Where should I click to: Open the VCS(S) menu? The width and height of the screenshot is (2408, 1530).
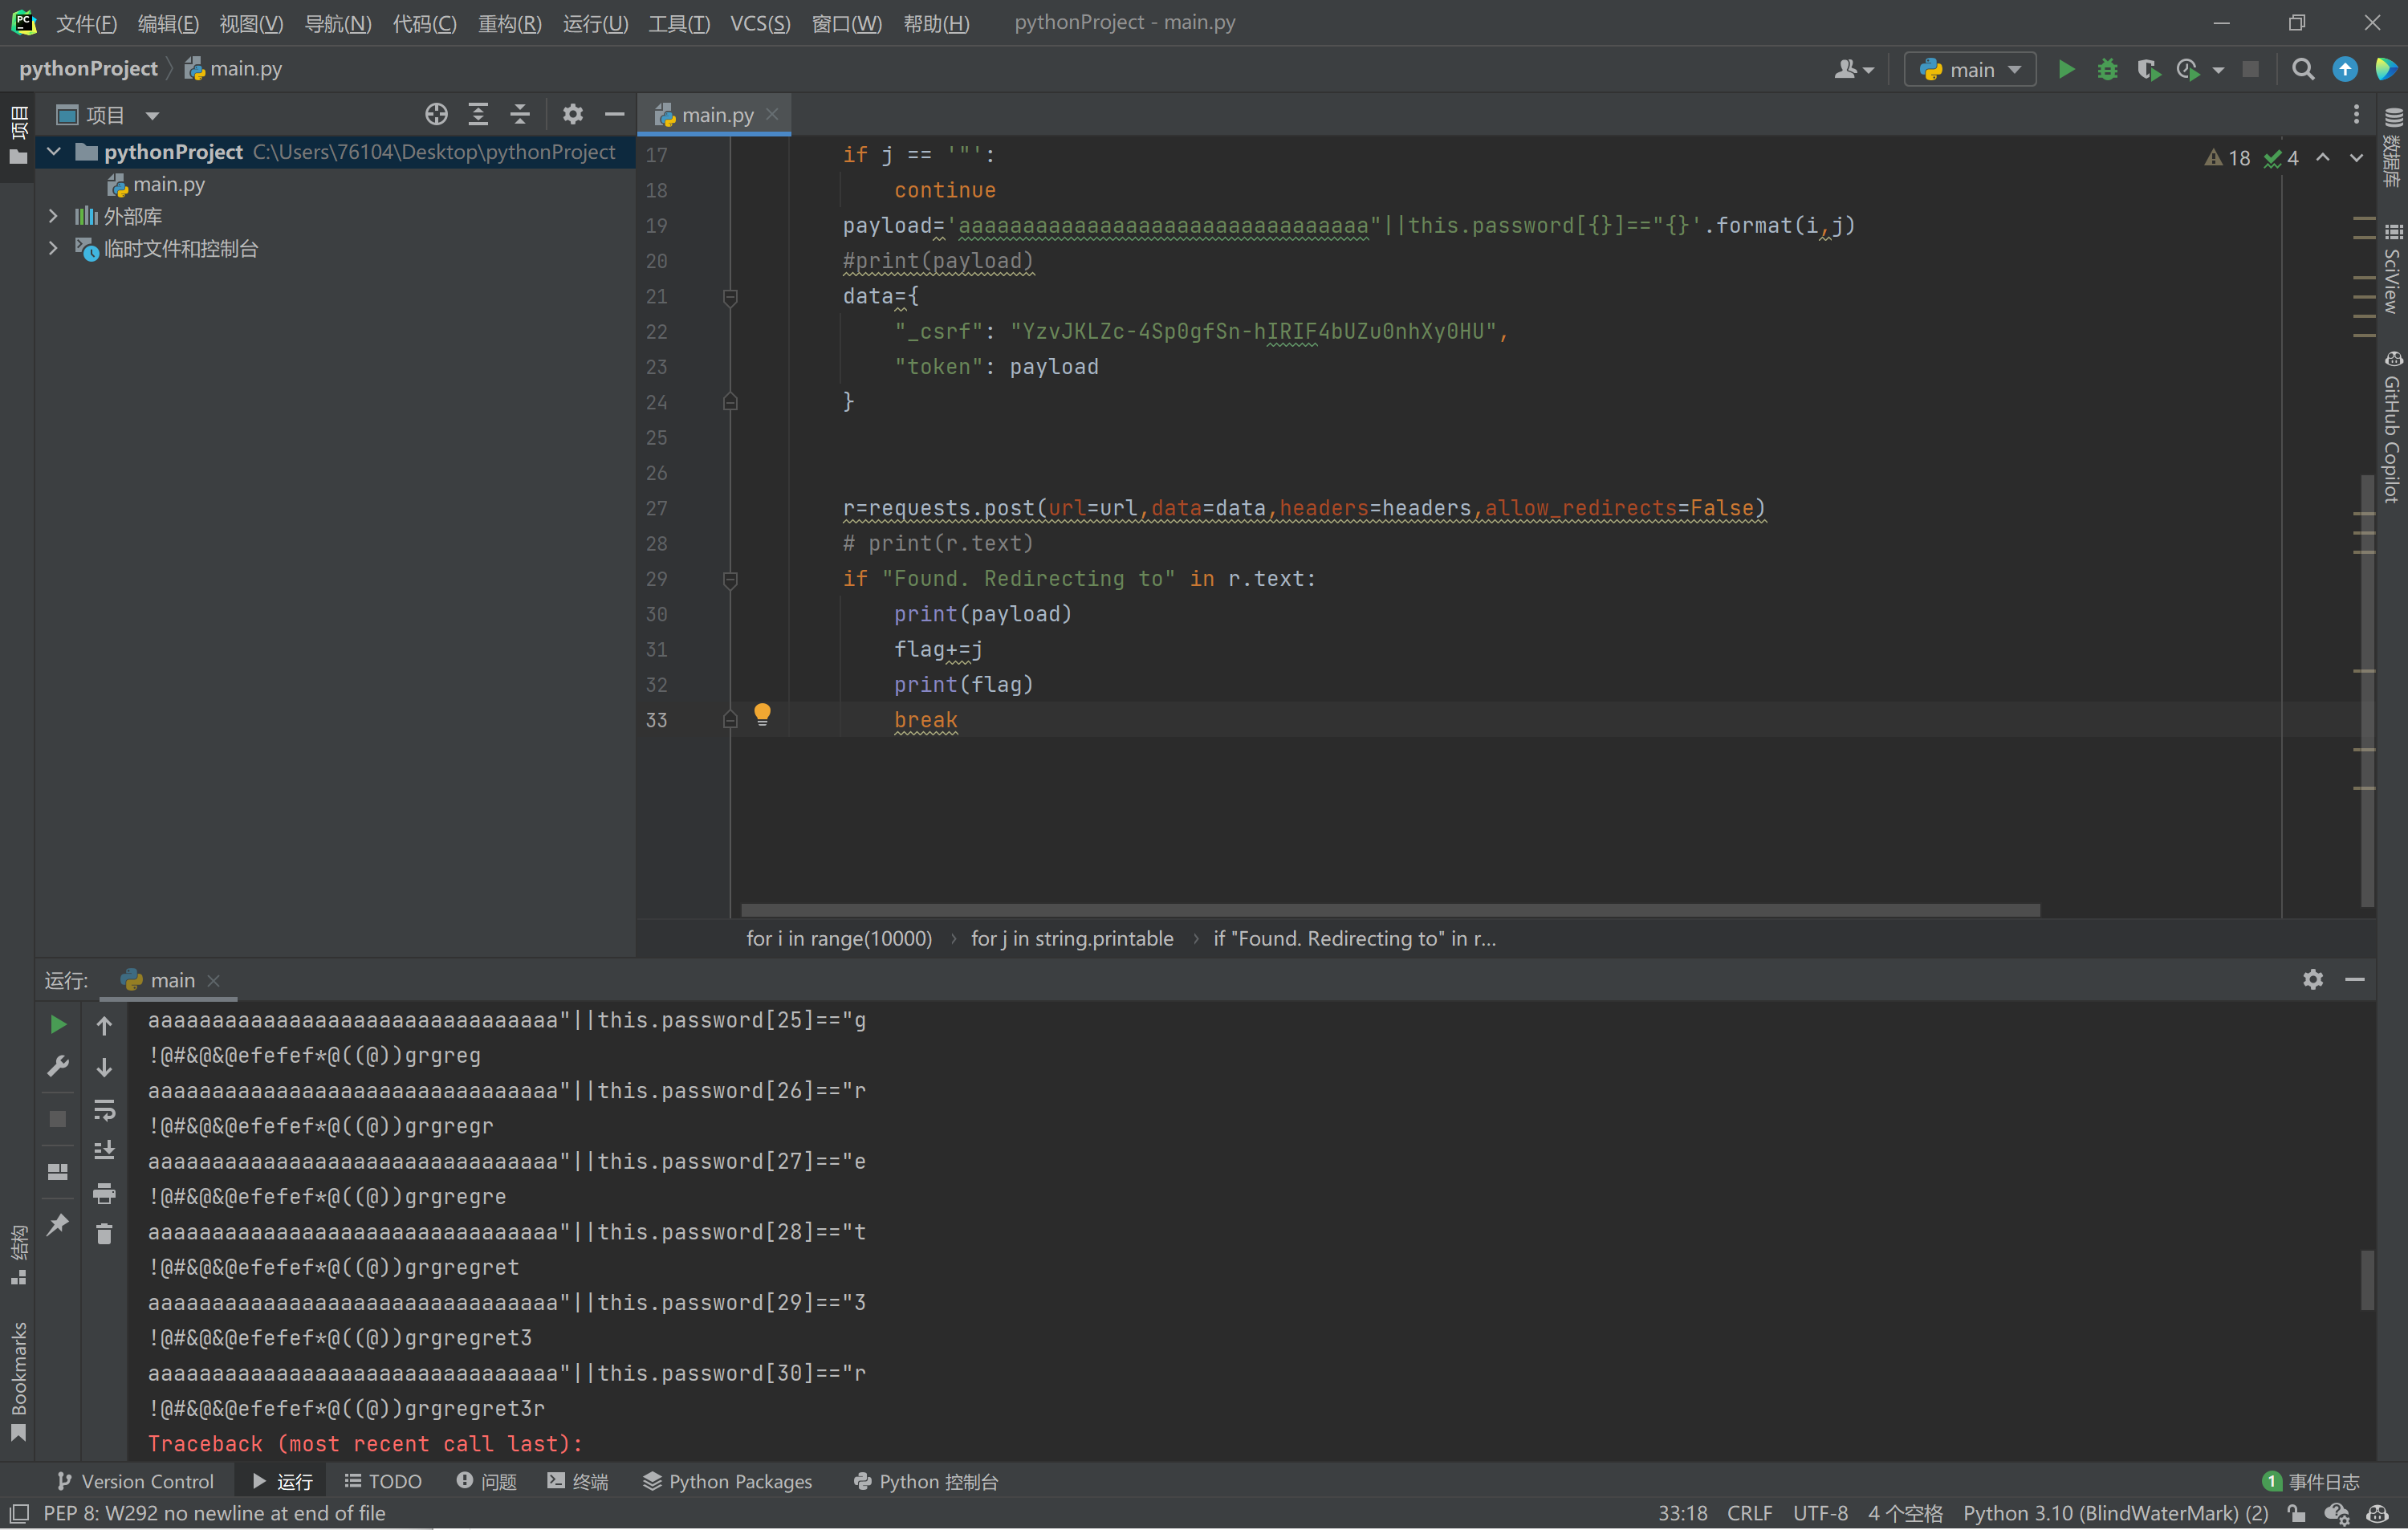(760, 23)
